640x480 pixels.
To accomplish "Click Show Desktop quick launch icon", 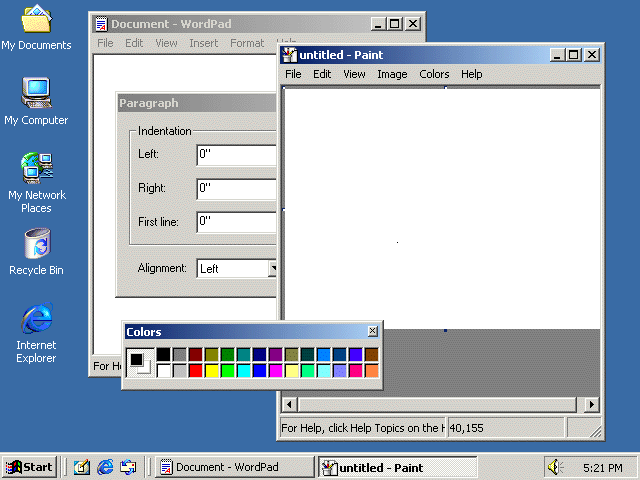I will [82, 467].
